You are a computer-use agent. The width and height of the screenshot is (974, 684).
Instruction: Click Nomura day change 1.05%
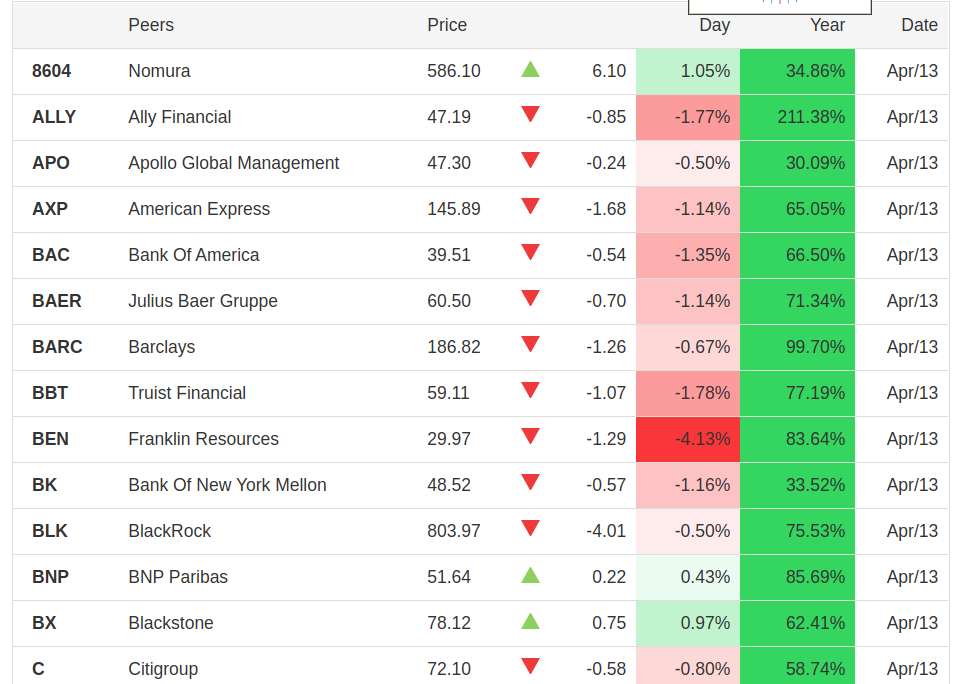pos(688,71)
